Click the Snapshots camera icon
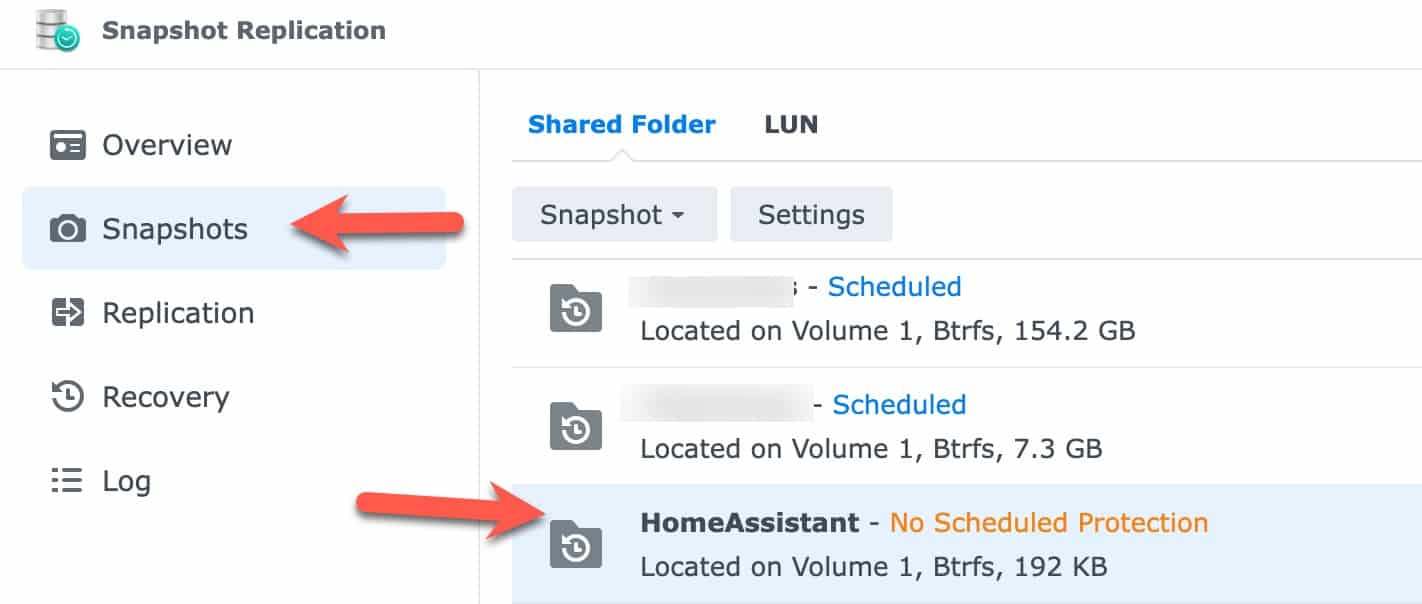Image resolution: width=1422 pixels, height=604 pixels. click(x=68, y=230)
